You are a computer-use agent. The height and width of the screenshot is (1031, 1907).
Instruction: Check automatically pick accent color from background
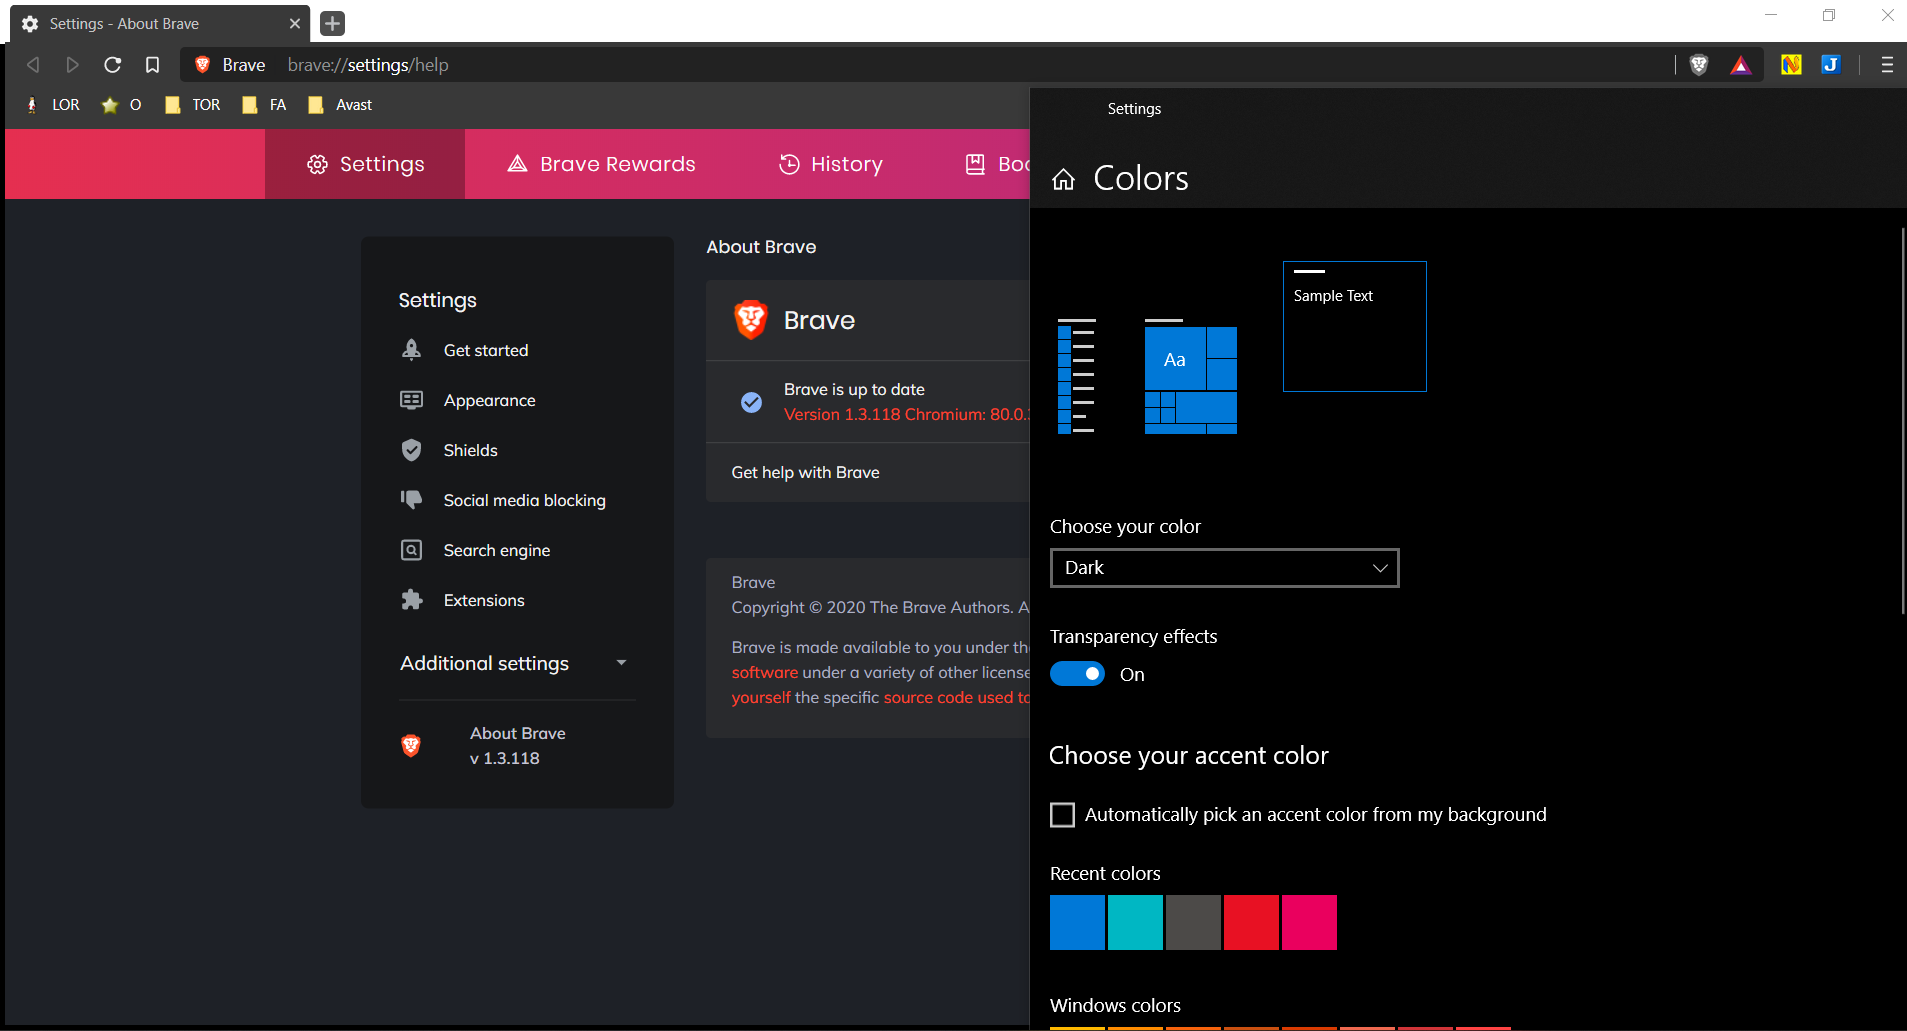[1062, 815]
